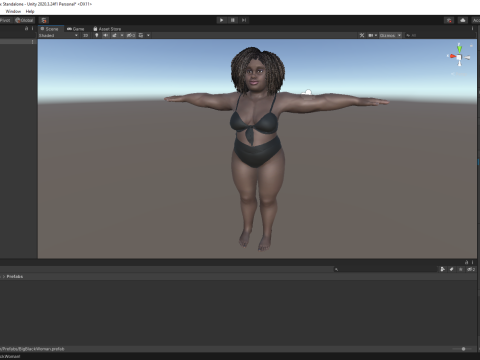
Task: Open cloud services with the cloud icon
Action: pyautogui.click(x=463, y=20)
